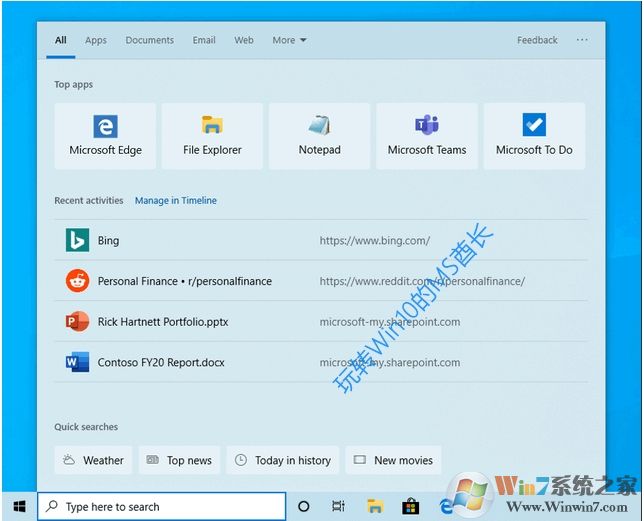Click the Reddit icon in recent activities
The height and width of the screenshot is (521, 644).
[77, 281]
